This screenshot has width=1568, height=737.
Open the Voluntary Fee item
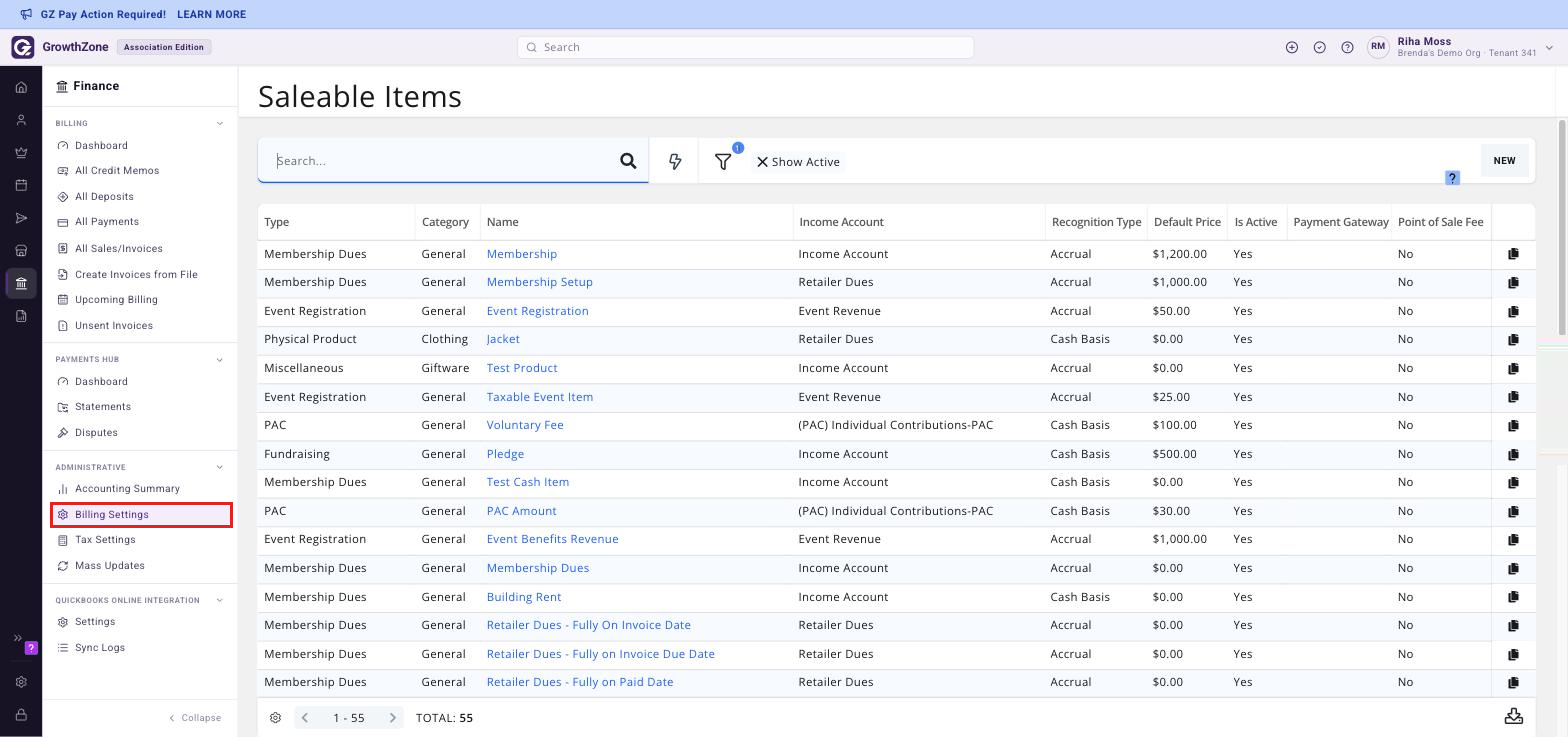(525, 425)
